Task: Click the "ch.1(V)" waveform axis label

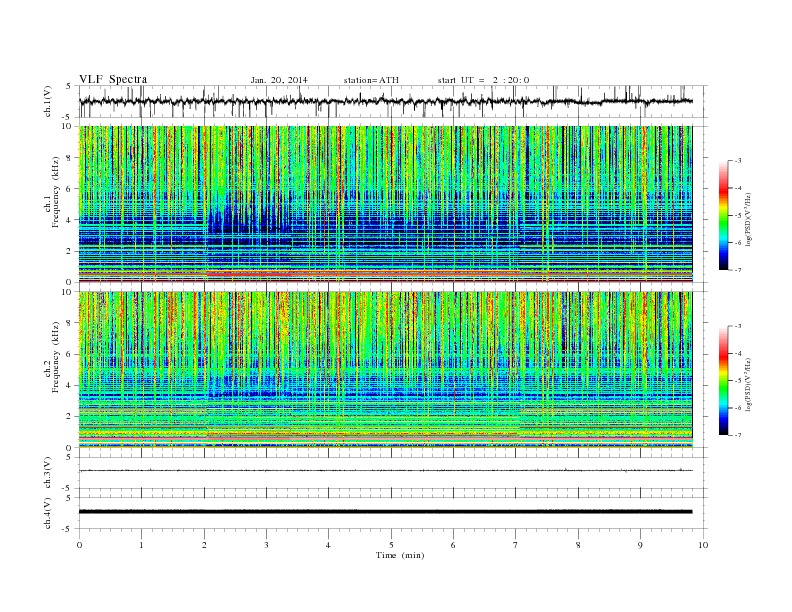Action: tap(48, 101)
